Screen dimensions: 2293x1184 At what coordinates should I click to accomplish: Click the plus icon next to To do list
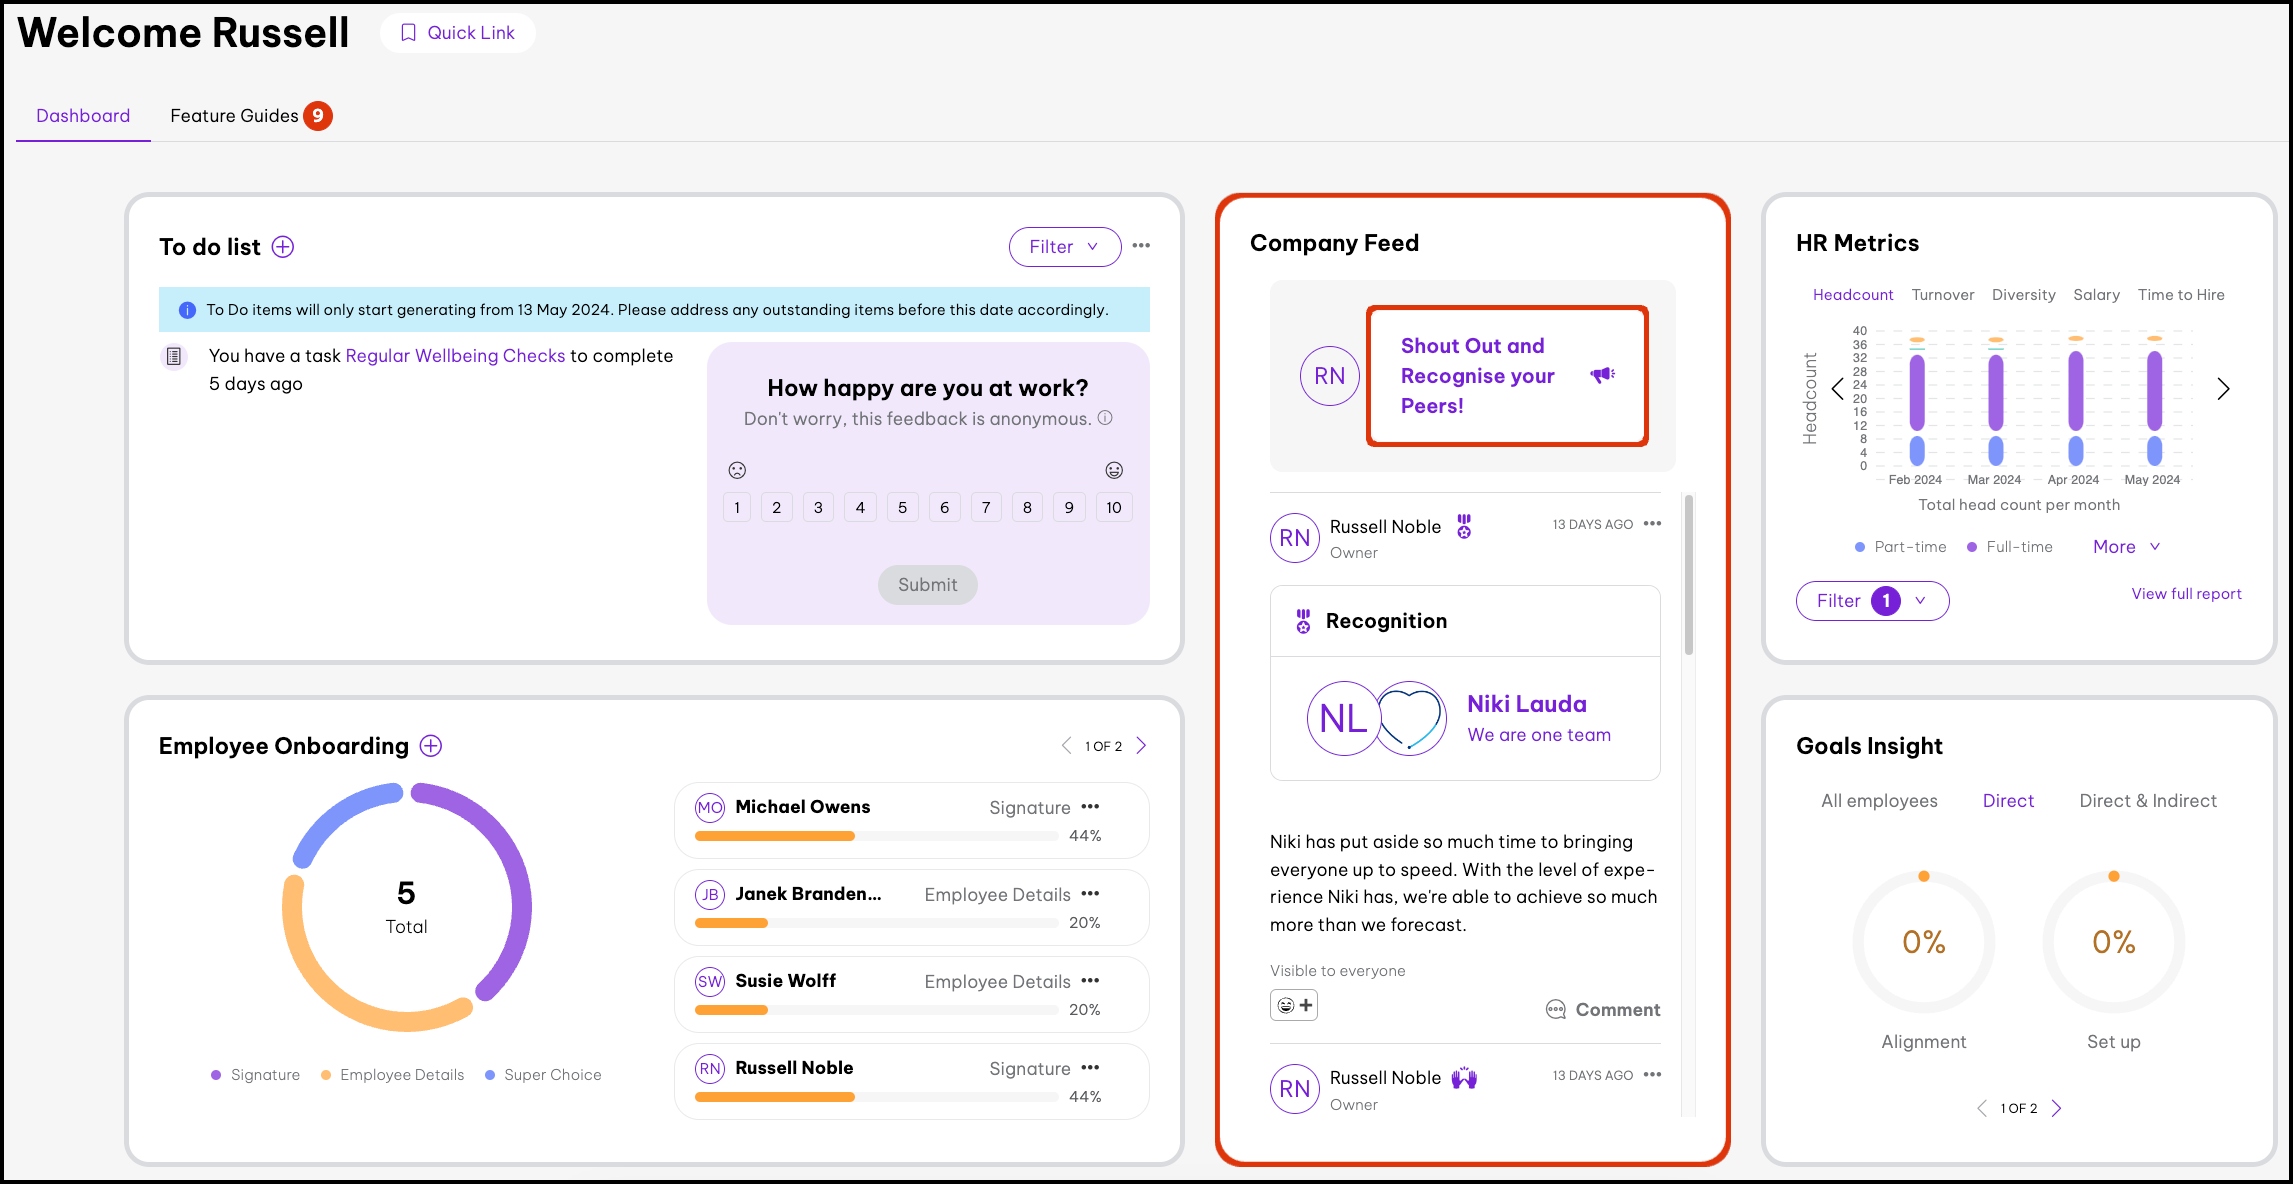click(283, 247)
